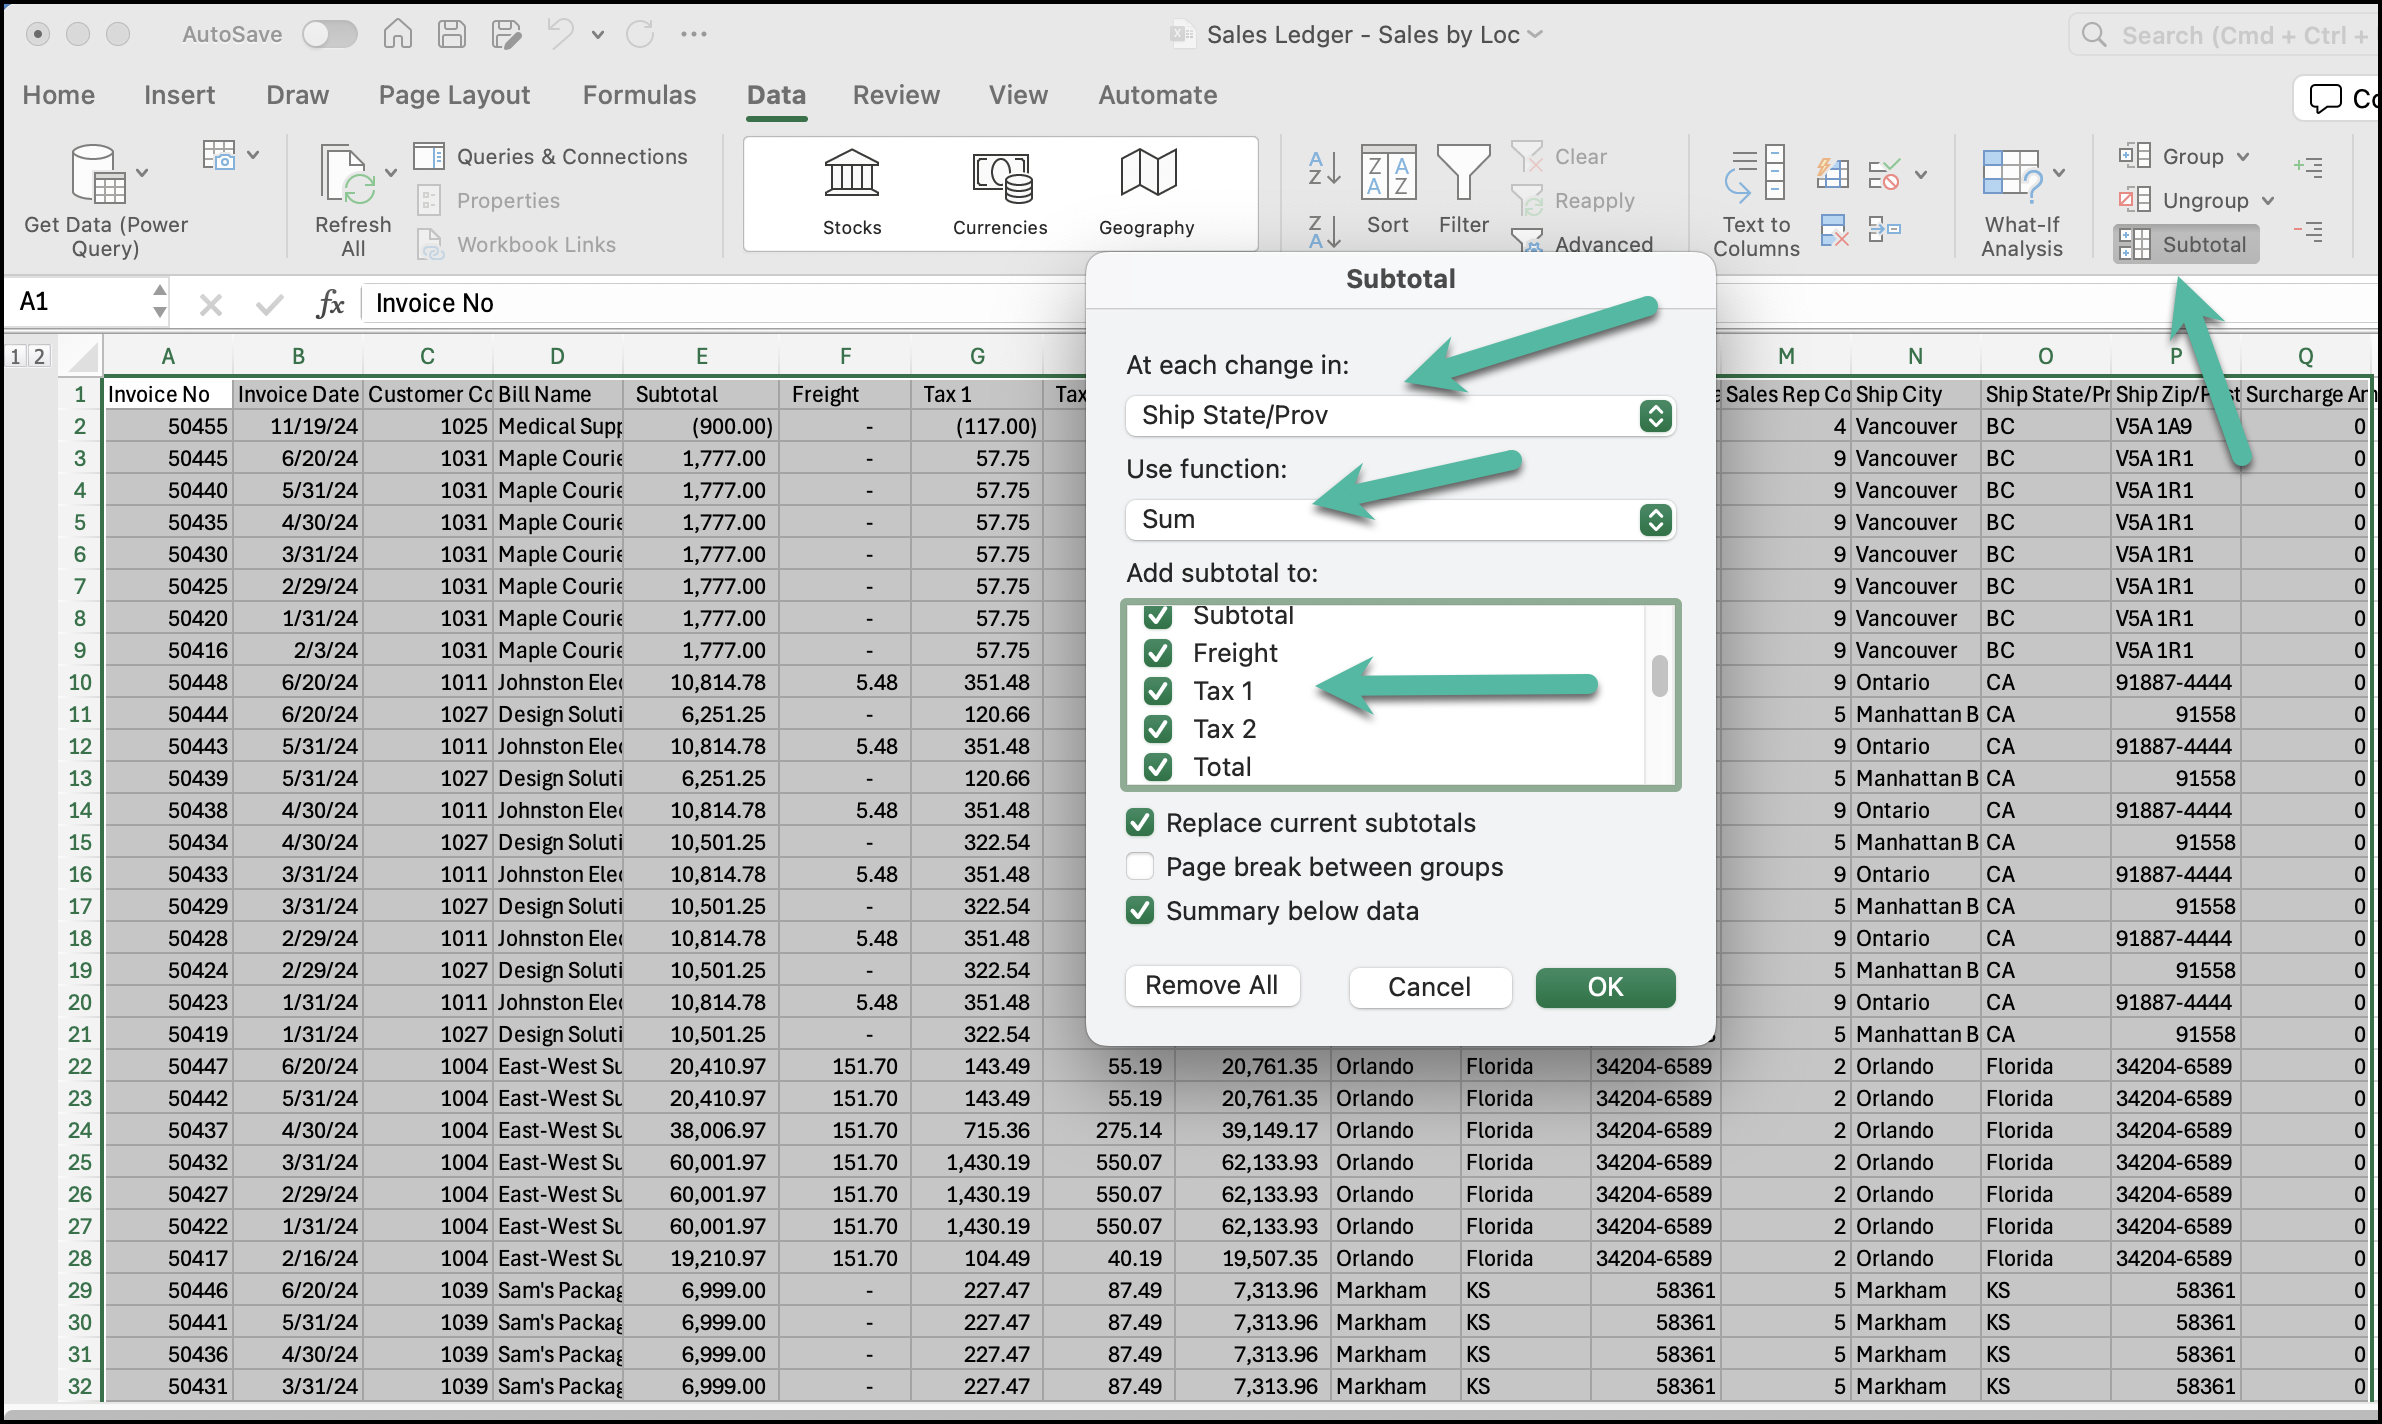
Task: Click the Sort ascending A-Z icon
Action: coord(1325,167)
